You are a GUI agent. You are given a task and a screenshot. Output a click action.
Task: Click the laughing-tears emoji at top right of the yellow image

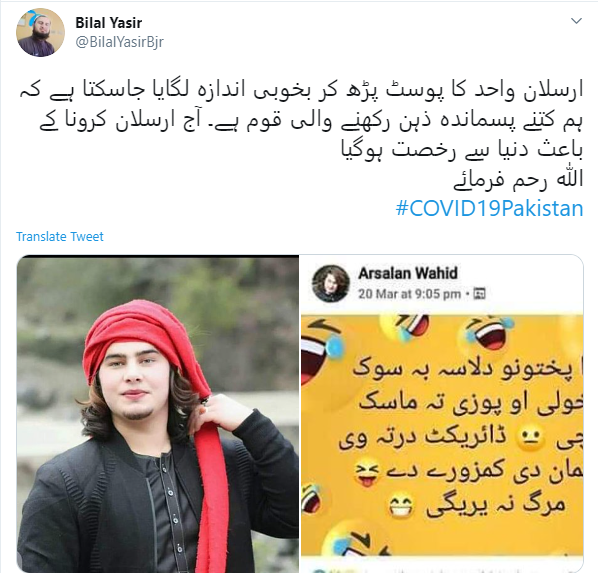tap(483, 334)
